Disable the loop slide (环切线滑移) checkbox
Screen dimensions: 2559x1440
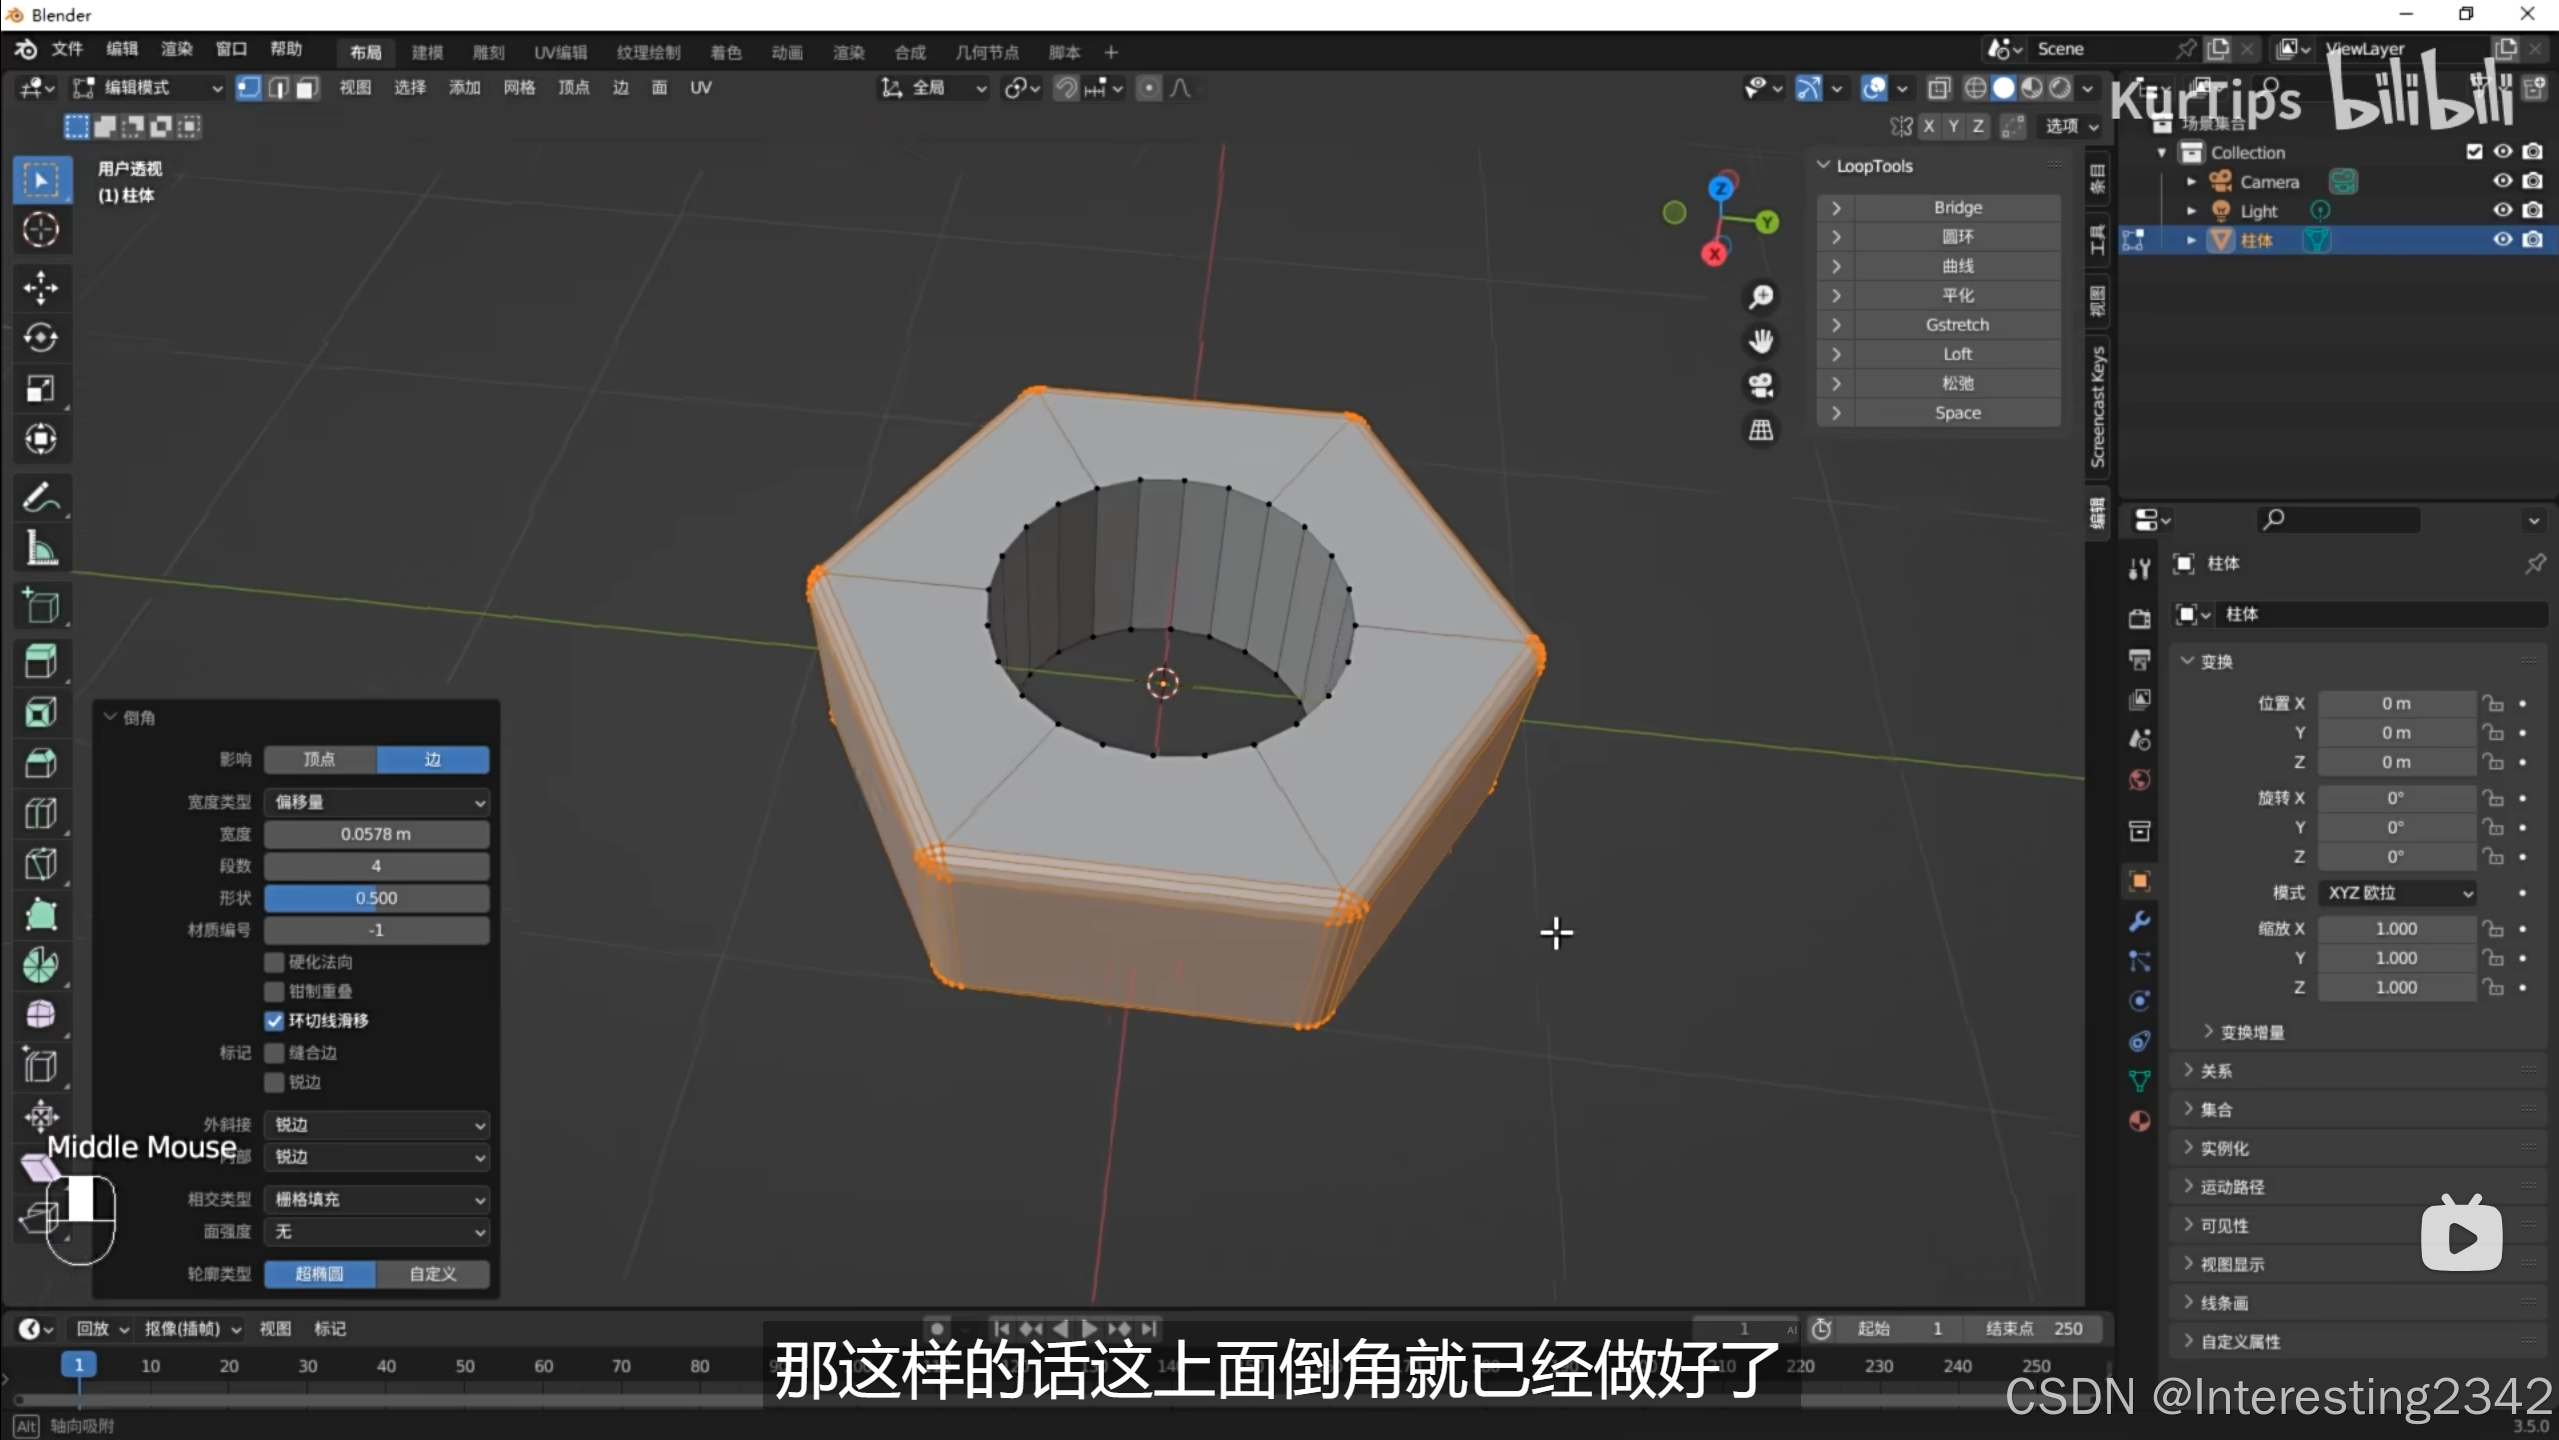click(x=275, y=1021)
